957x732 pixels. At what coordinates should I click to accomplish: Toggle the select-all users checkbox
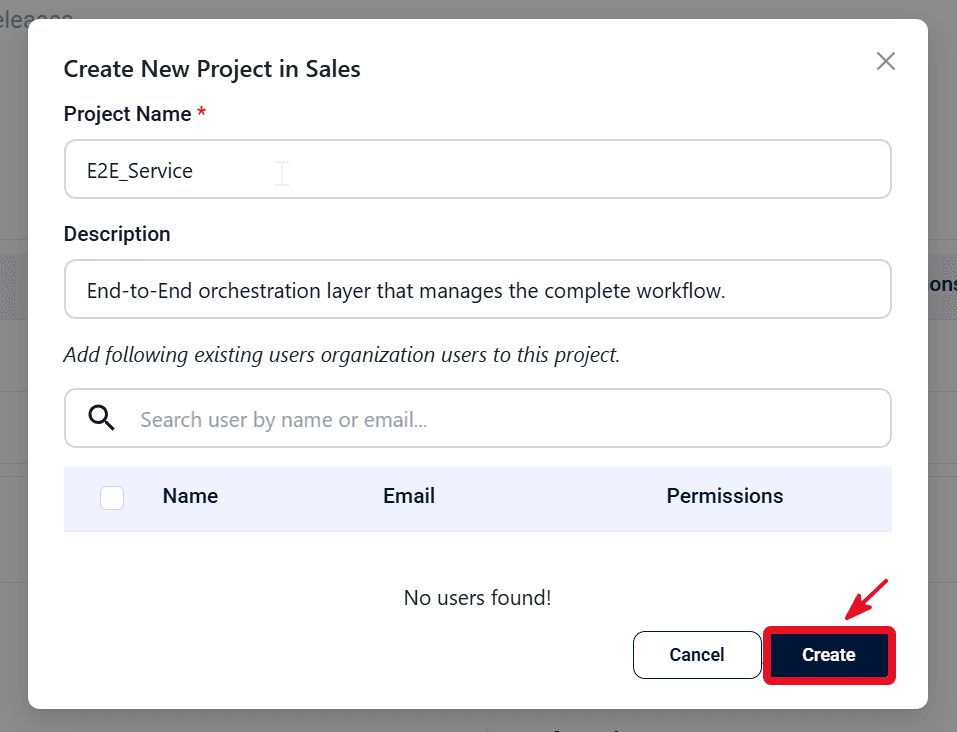tap(112, 498)
